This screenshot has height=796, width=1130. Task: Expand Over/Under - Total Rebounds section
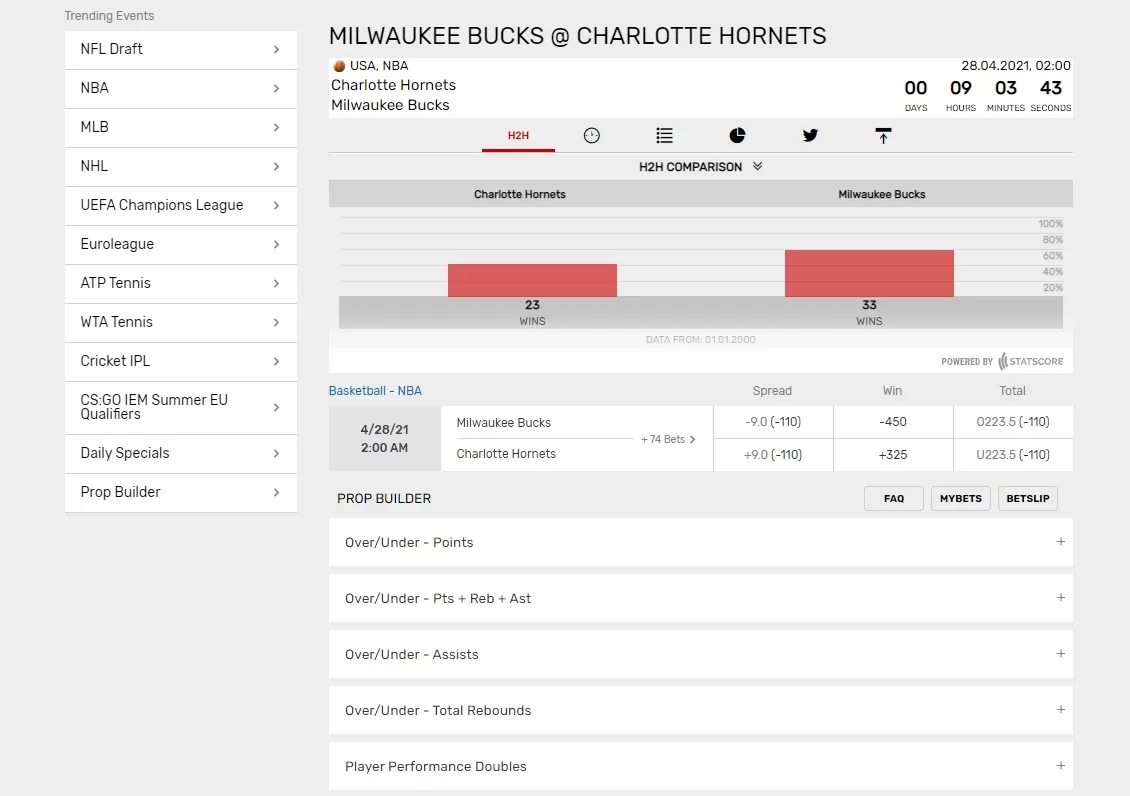click(700, 710)
